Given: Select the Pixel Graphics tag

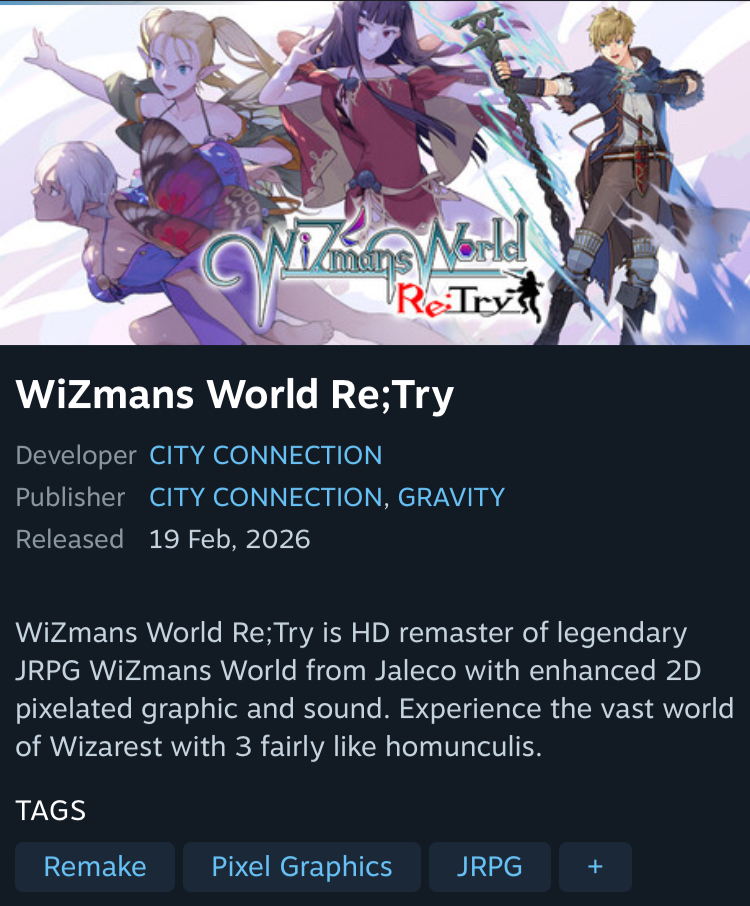Looking at the screenshot, I should click(x=302, y=867).
